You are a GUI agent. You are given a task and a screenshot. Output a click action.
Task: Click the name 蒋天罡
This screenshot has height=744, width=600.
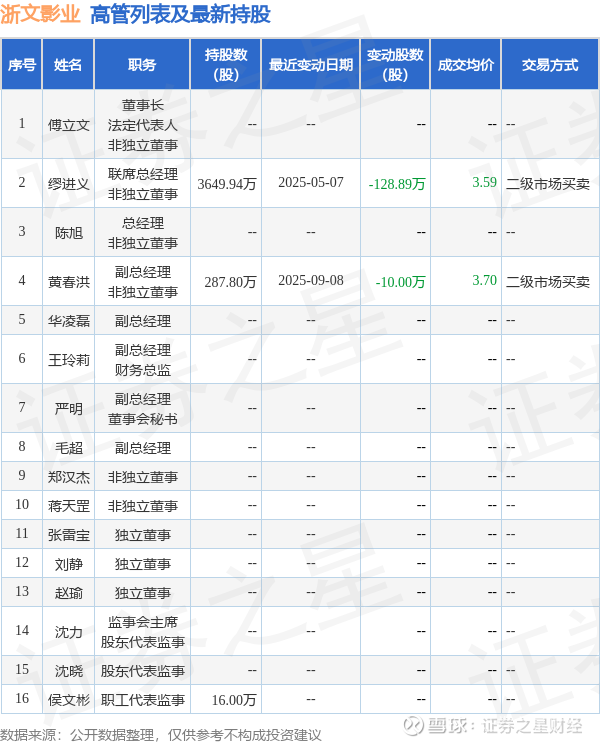coord(69,505)
